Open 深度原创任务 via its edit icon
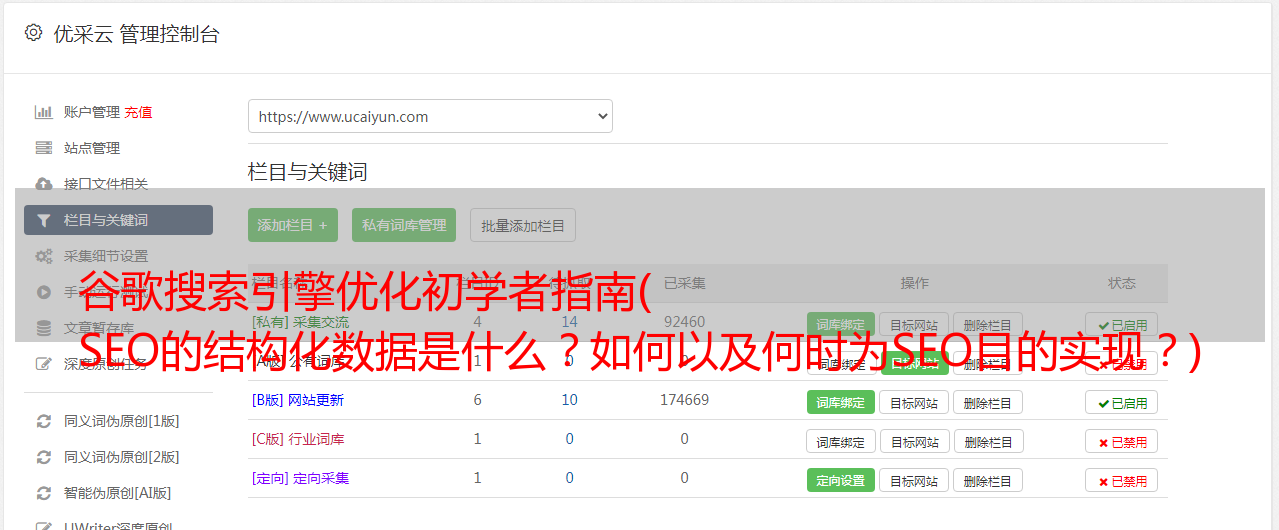 [x=44, y=364]
